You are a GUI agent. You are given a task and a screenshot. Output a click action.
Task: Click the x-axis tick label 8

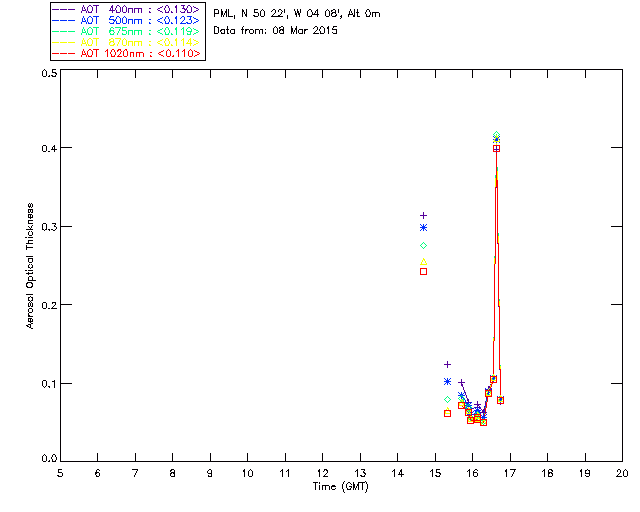coord(173,473)
